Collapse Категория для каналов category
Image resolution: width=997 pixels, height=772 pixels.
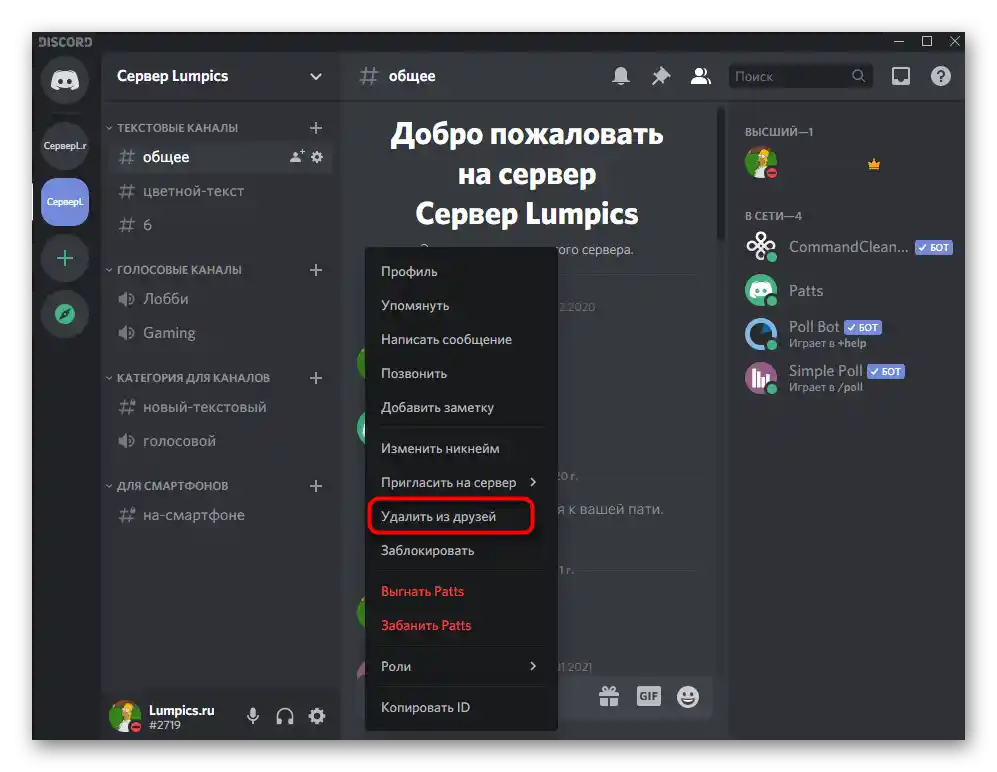188,378
